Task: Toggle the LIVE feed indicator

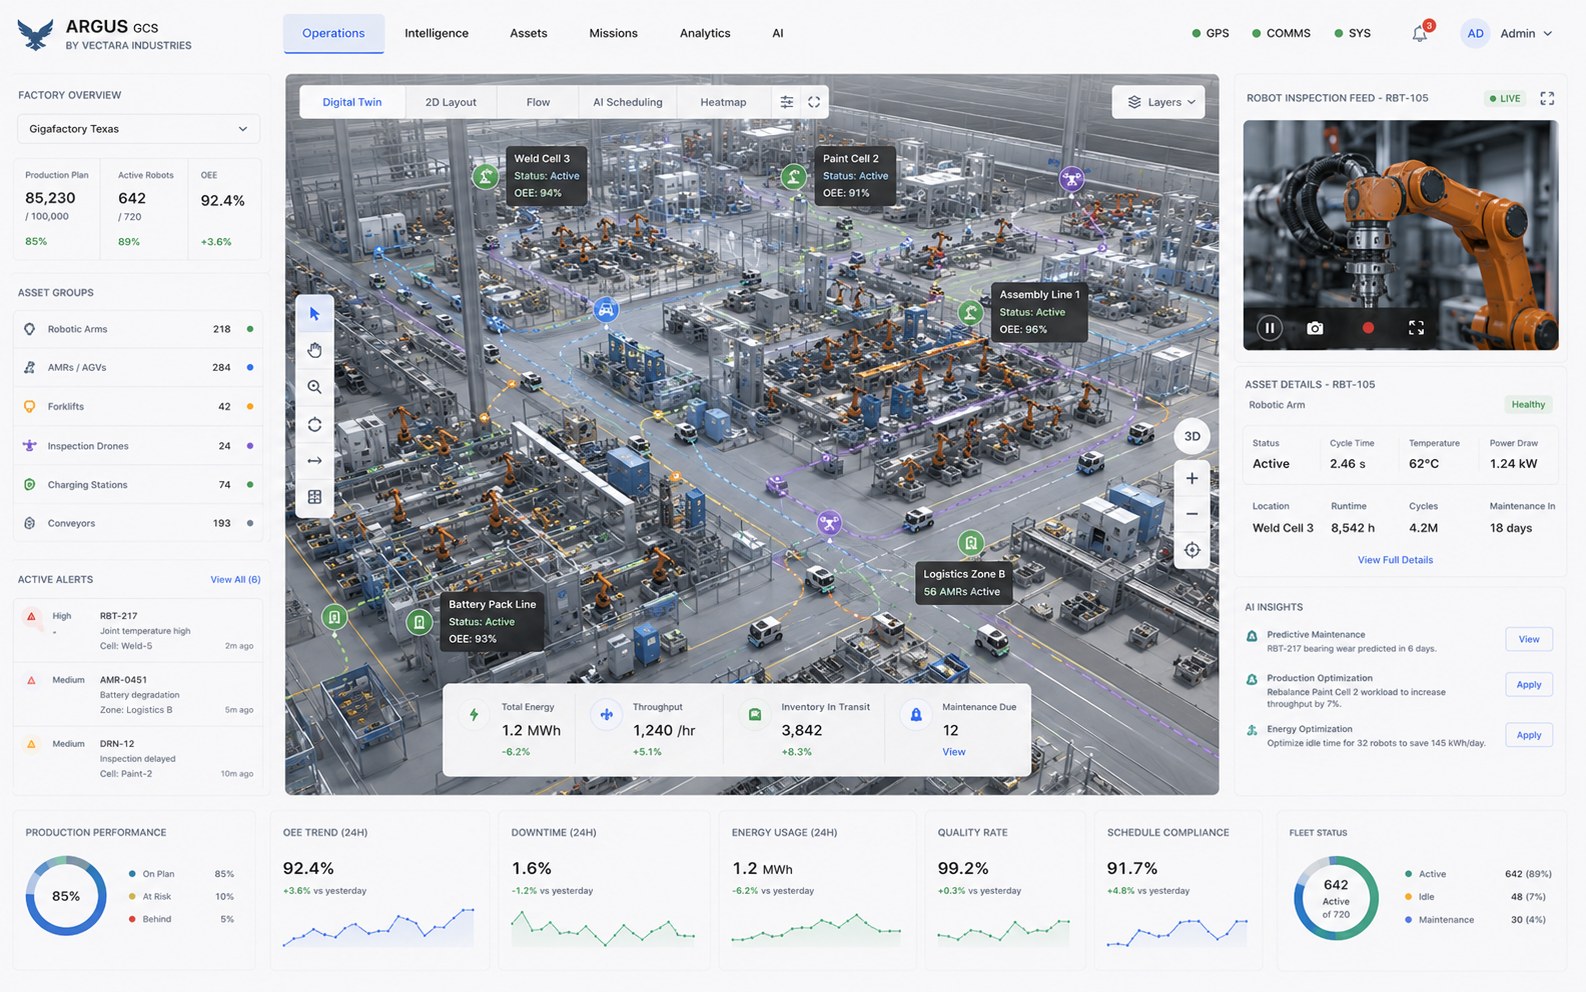Action: [x=1504, y=98]
